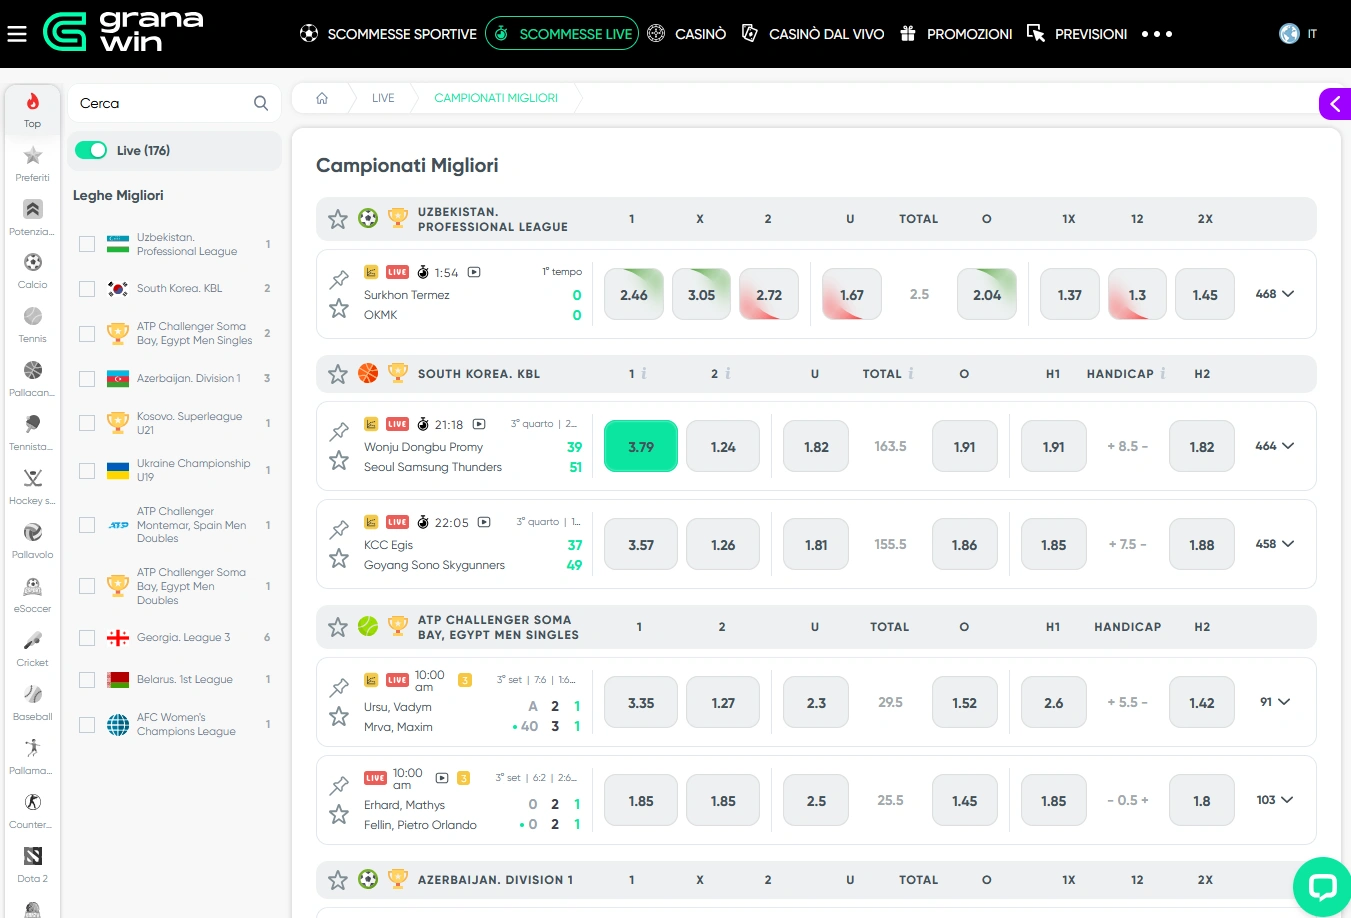
Task: Select the Tennis sport icon in sidebar
Action: click(33, 324)
